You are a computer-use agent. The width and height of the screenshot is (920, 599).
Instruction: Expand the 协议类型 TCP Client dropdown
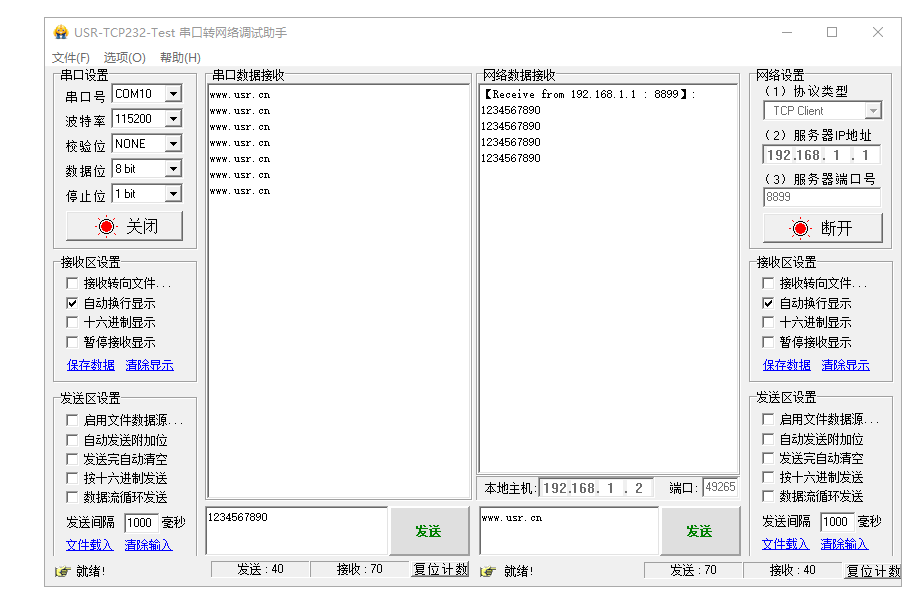pyautogui.click(x=872, y=111)
